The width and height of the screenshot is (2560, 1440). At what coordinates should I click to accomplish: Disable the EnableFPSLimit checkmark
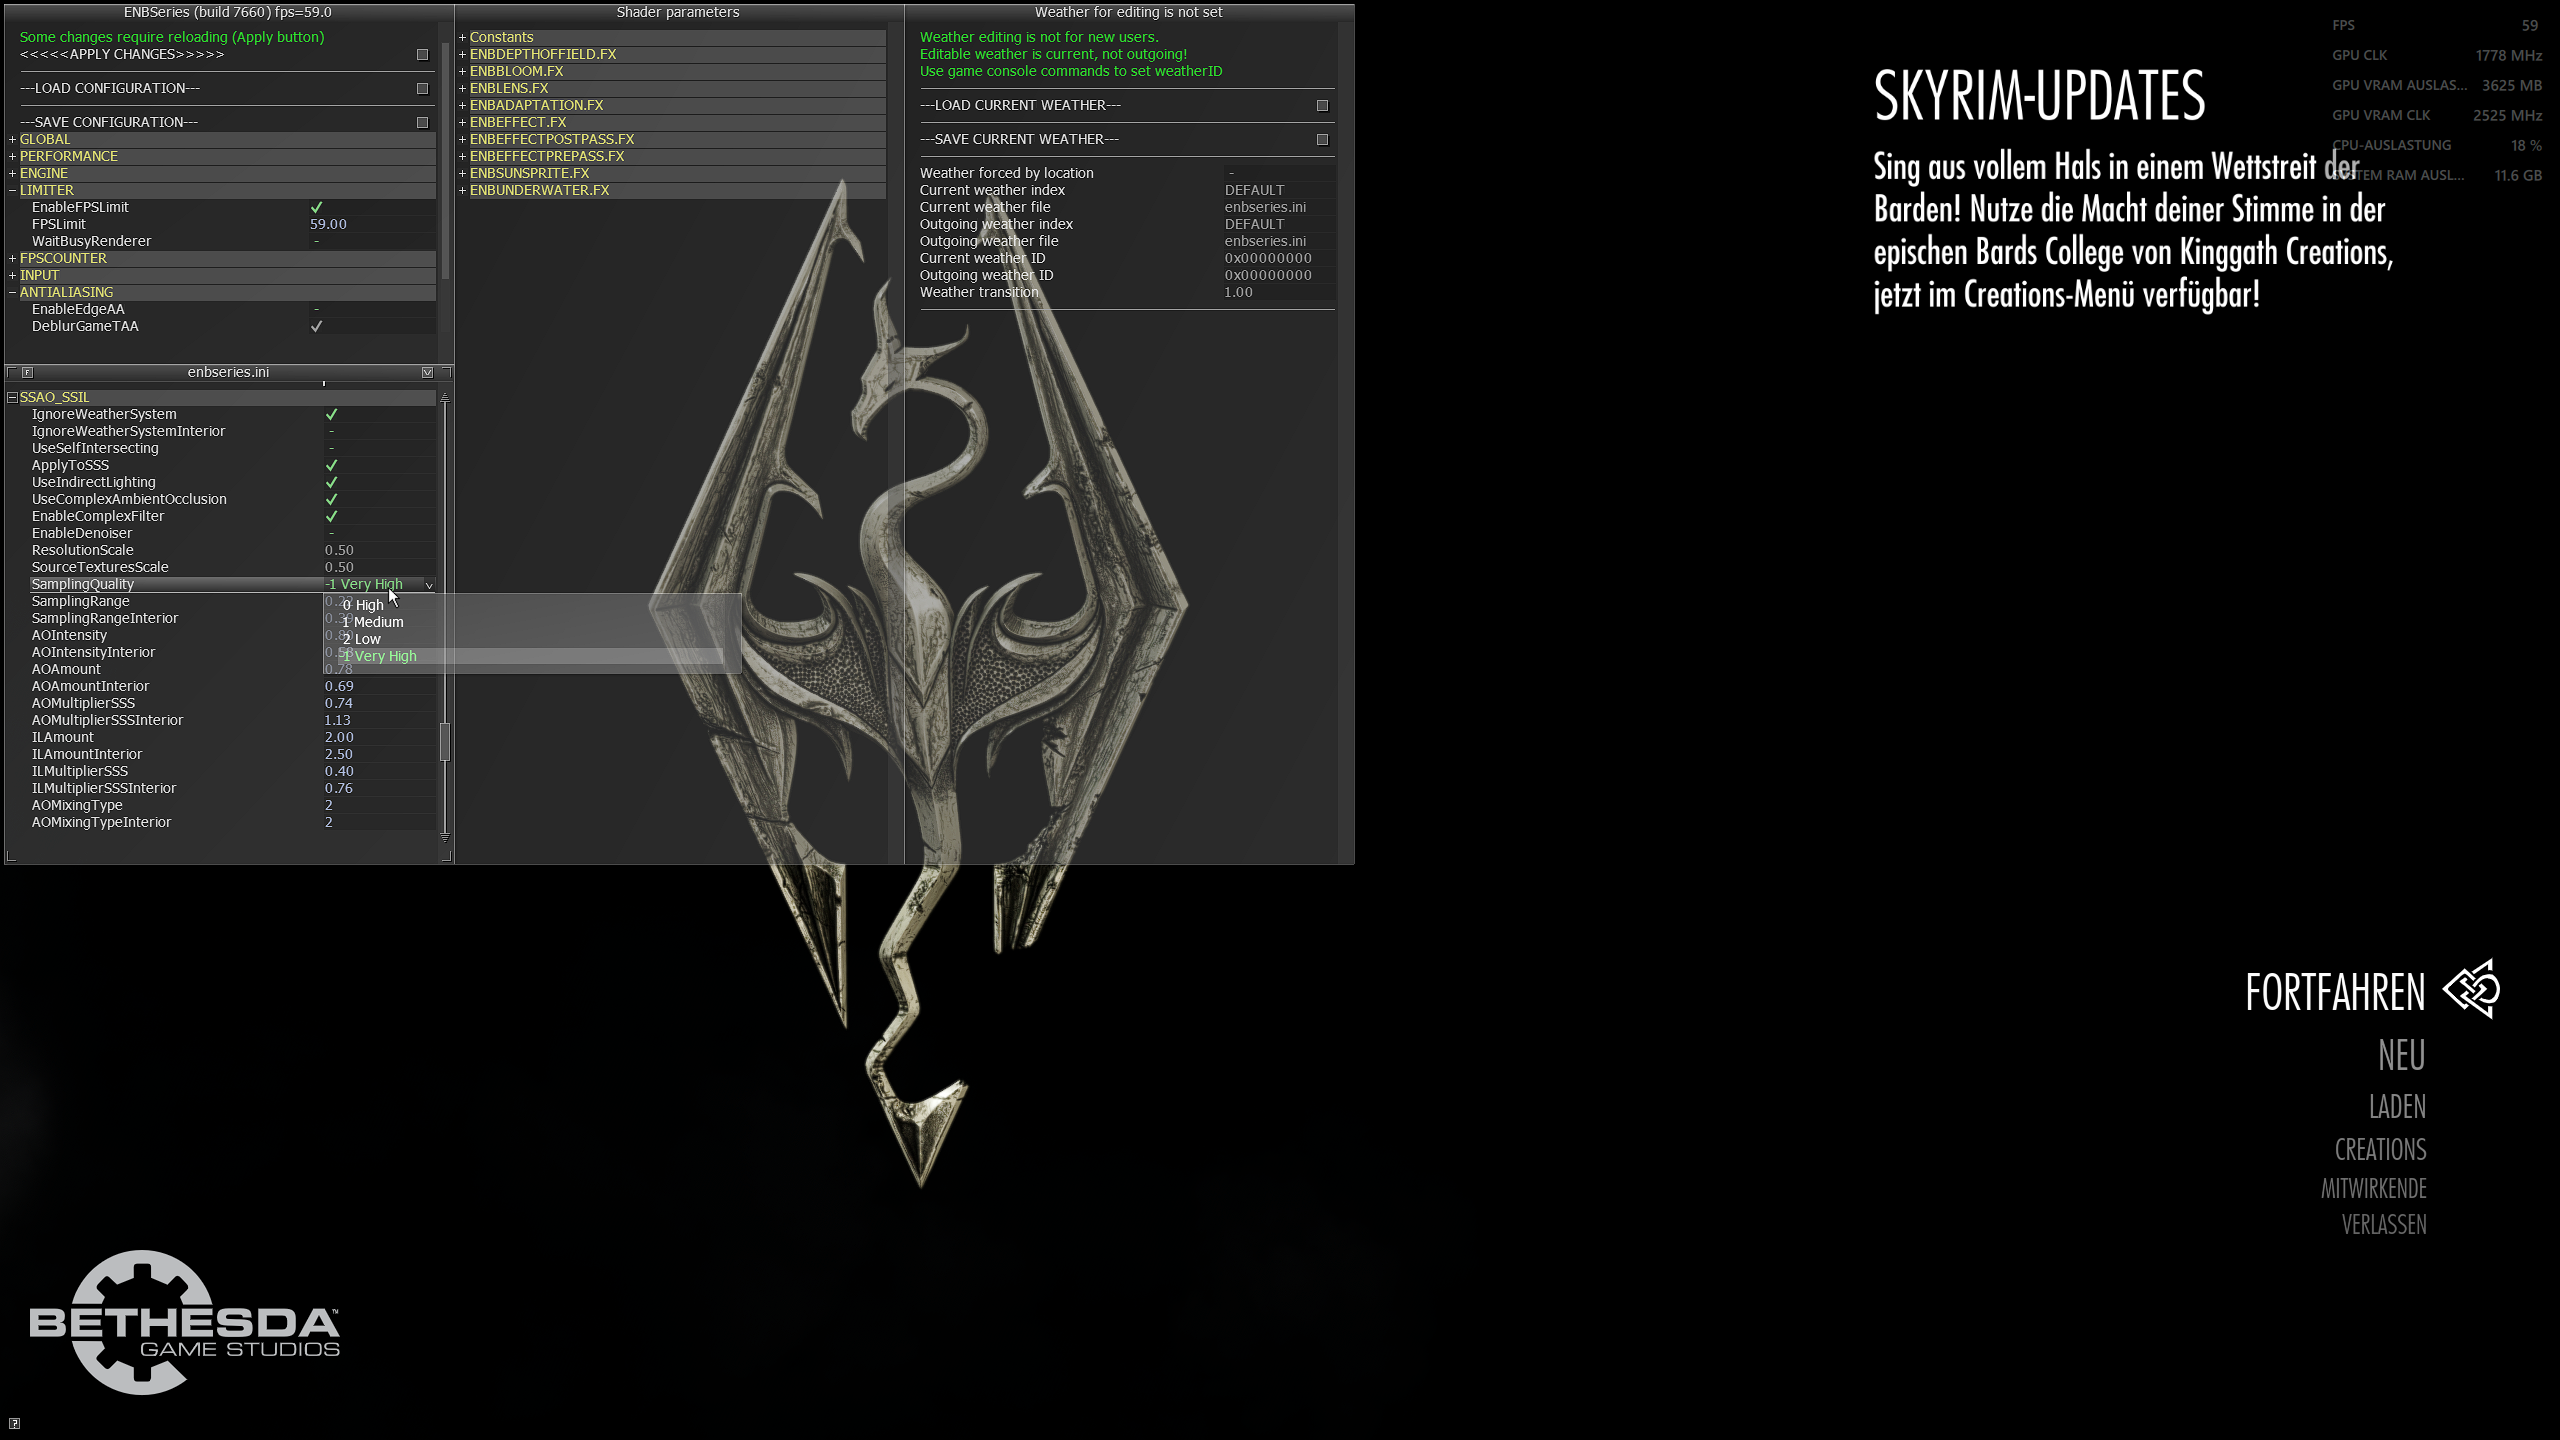pos(317,207)
